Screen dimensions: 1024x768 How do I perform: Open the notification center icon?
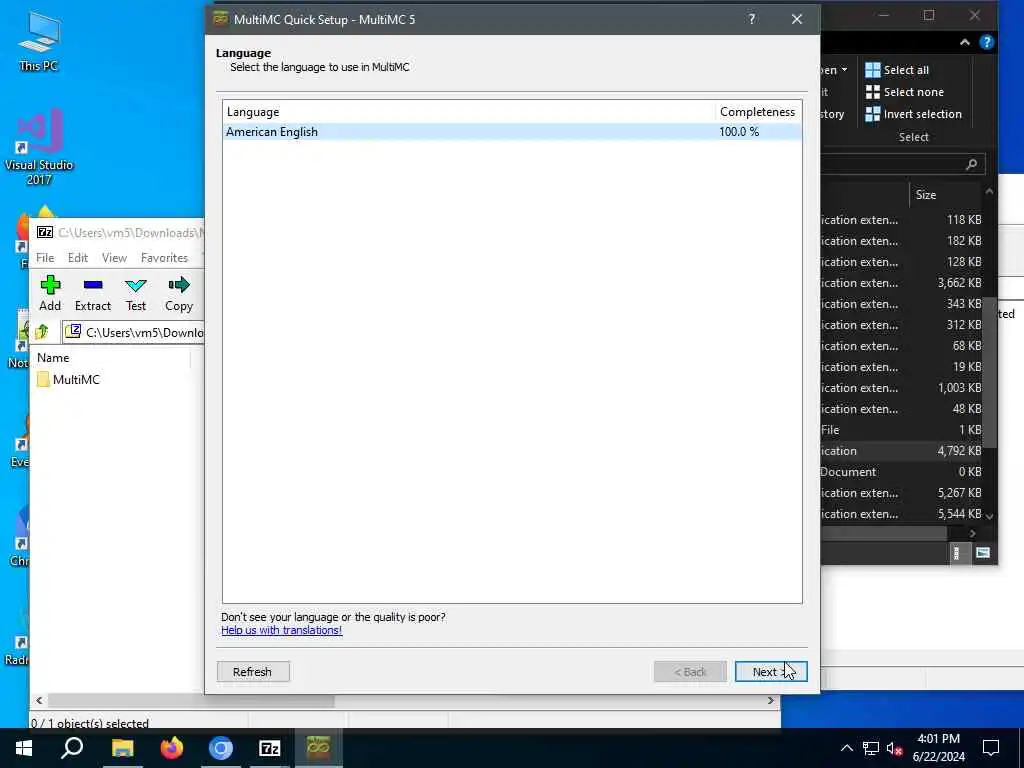[x=991, y=748]
